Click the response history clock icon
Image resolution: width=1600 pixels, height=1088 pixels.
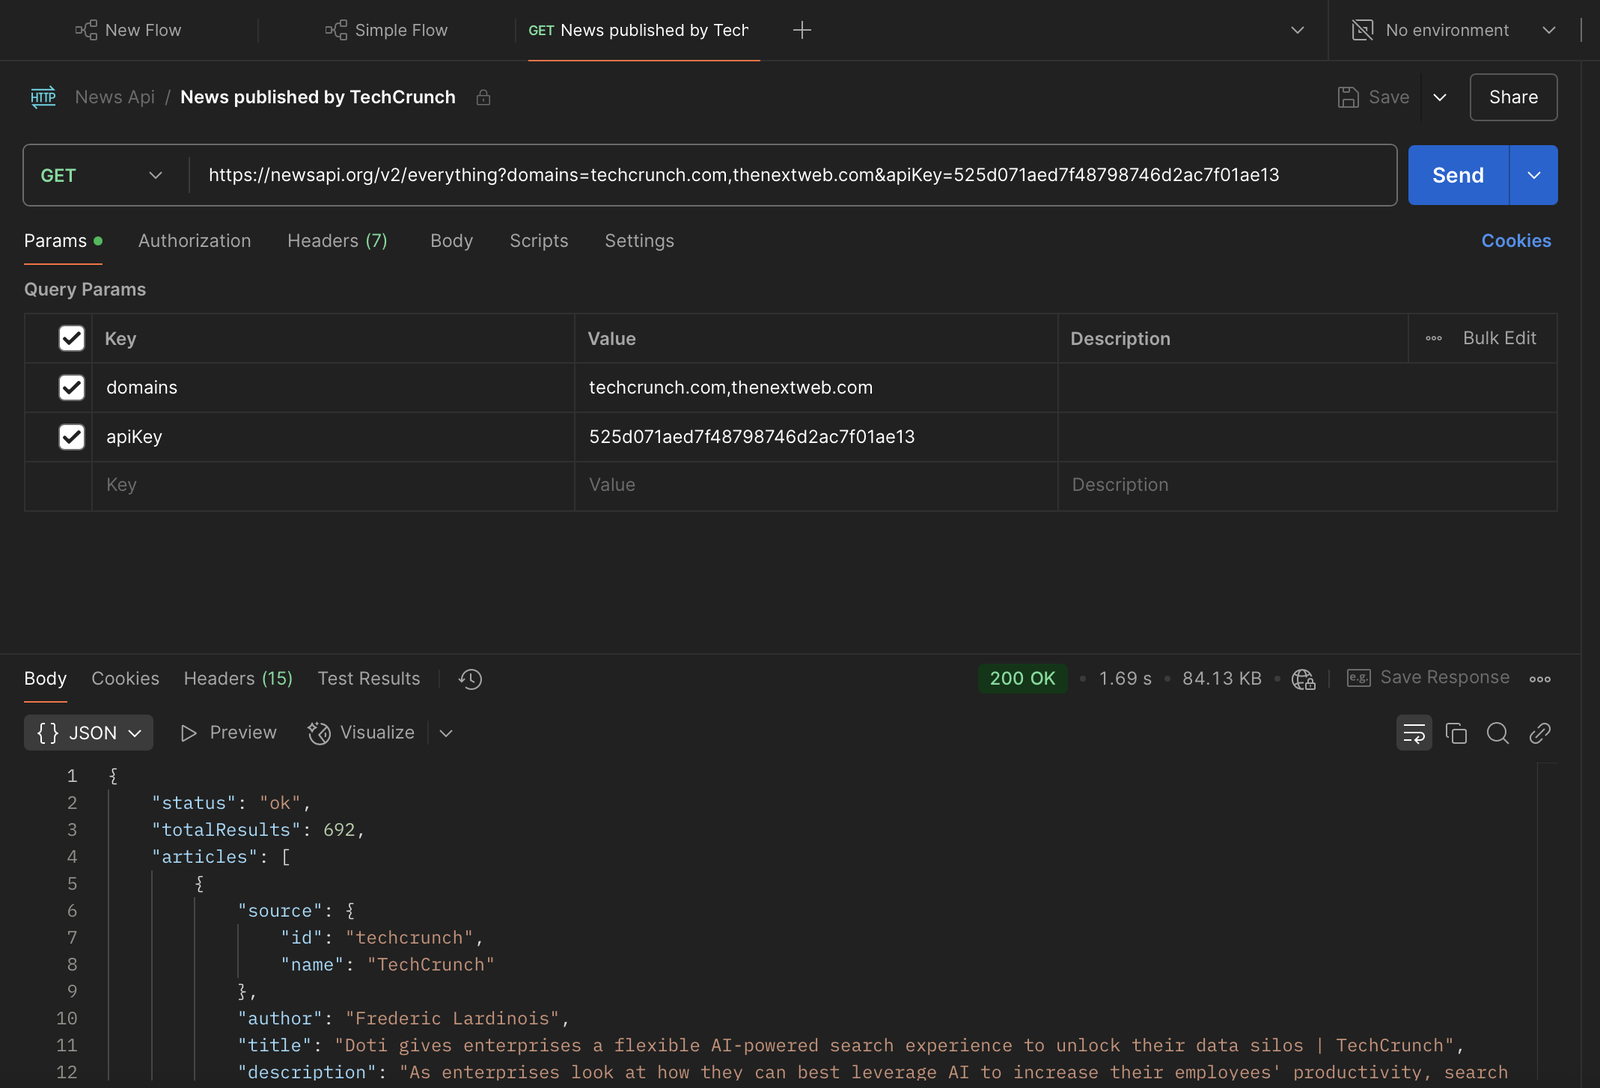point(470,679)
